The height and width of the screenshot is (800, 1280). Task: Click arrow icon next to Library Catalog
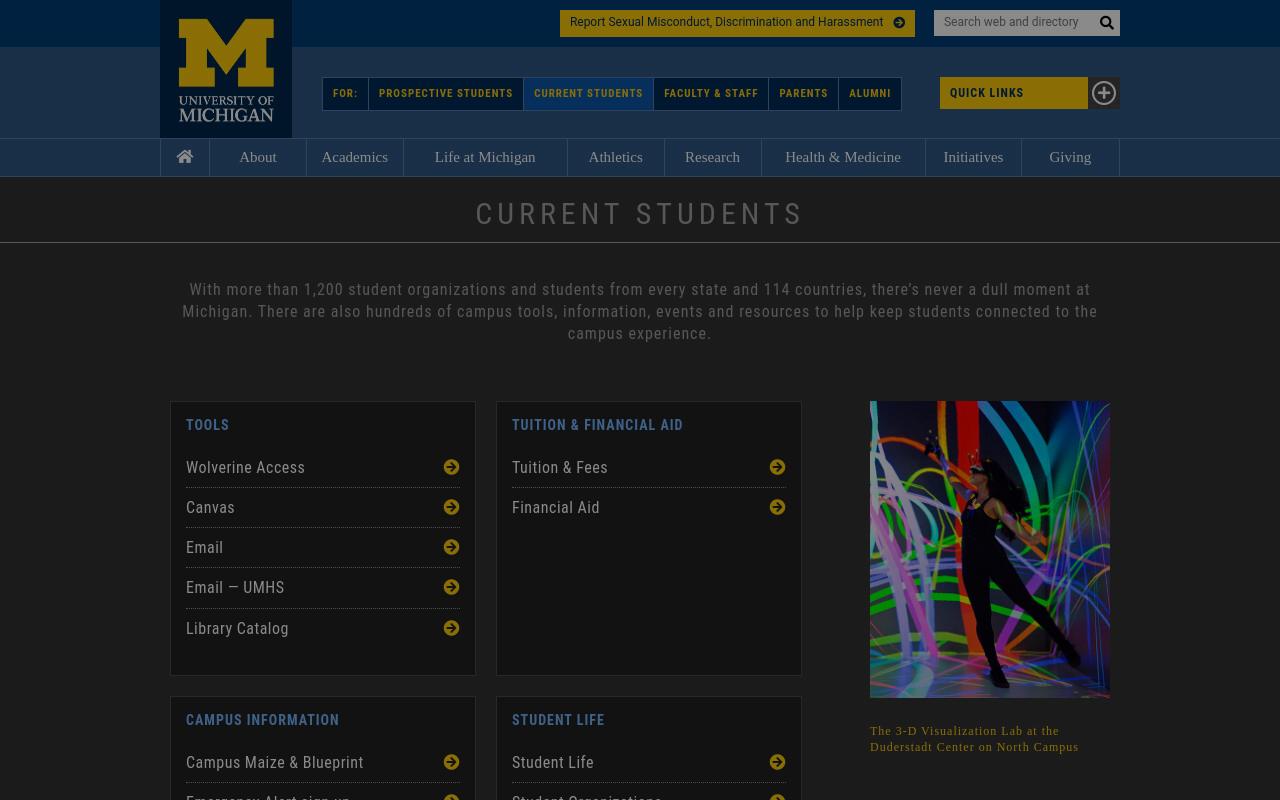pos(452,628)
